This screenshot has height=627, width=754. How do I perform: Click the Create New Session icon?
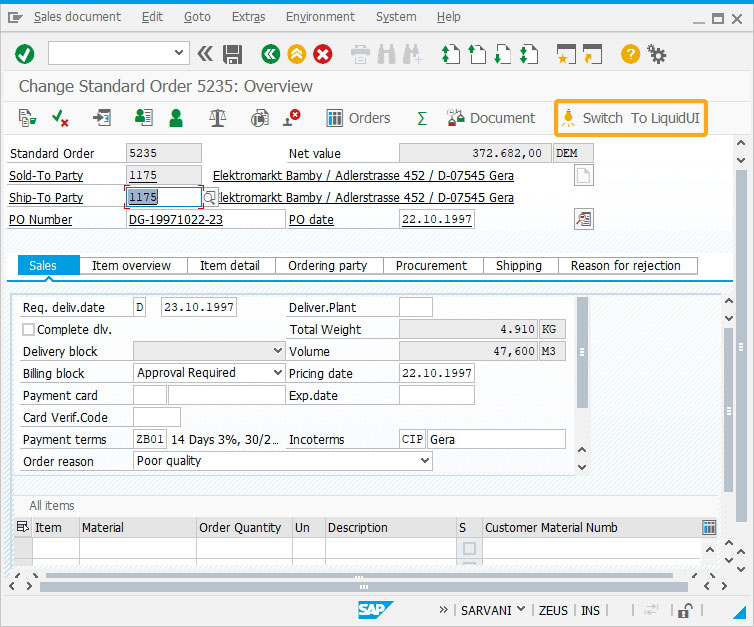point(566,54)
